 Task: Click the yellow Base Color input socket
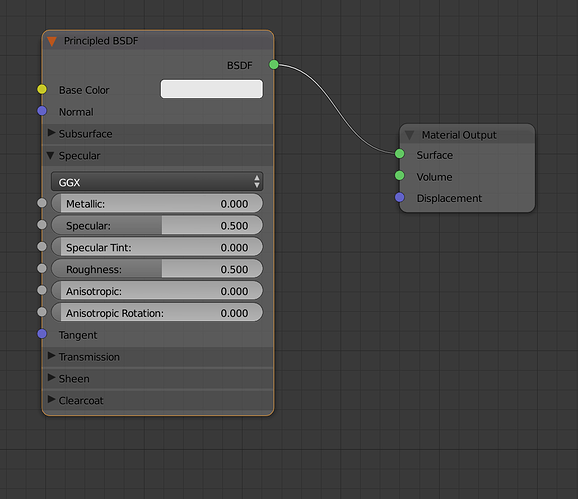pyautogui.click(x=42, y=89)
